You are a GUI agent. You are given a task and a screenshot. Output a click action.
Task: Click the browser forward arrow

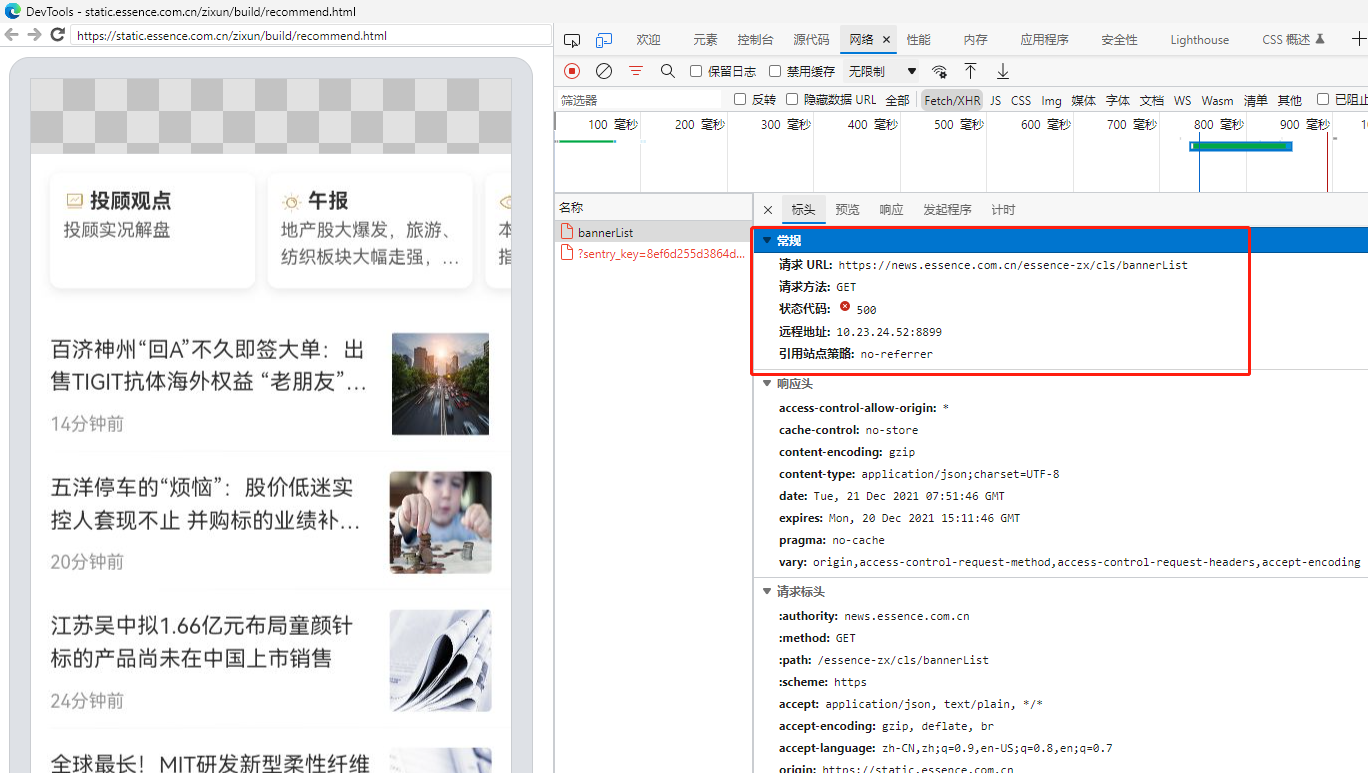coord(34,35)
